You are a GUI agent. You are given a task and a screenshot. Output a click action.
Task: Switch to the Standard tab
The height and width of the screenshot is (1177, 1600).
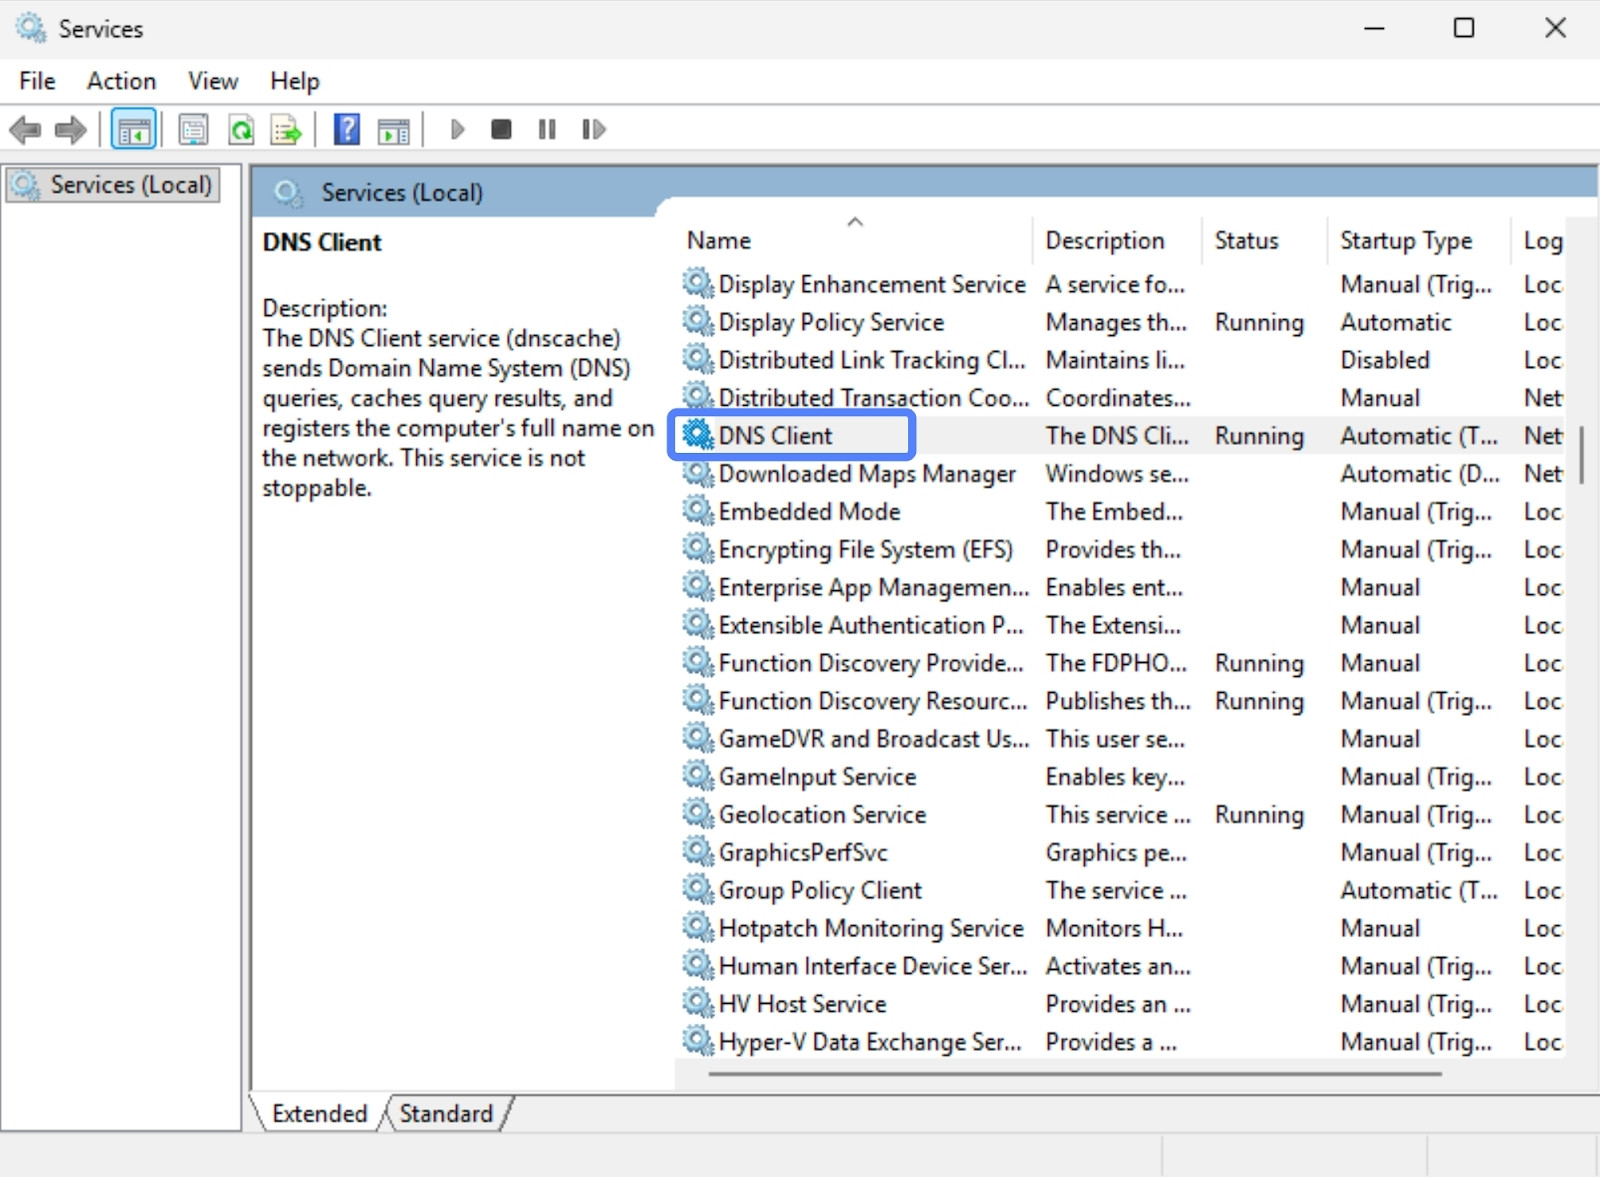pyautogui.click(x=446, y=1113)
